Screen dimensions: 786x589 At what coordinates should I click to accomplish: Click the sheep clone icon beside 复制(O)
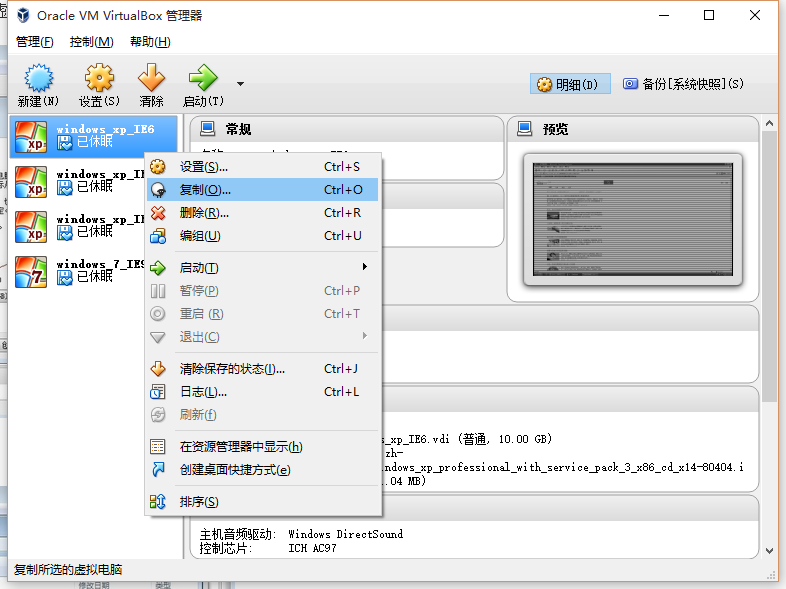coord(158,189)
